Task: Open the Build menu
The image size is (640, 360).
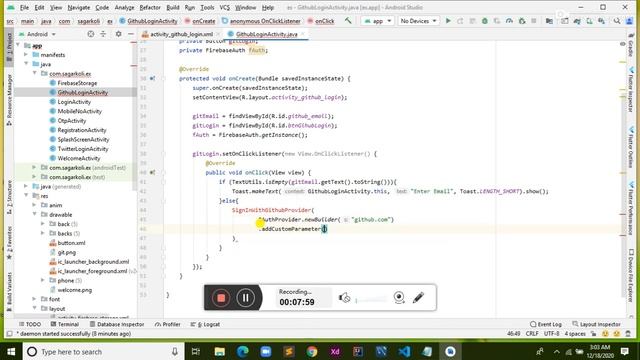Action: click(x=173, y=7)
